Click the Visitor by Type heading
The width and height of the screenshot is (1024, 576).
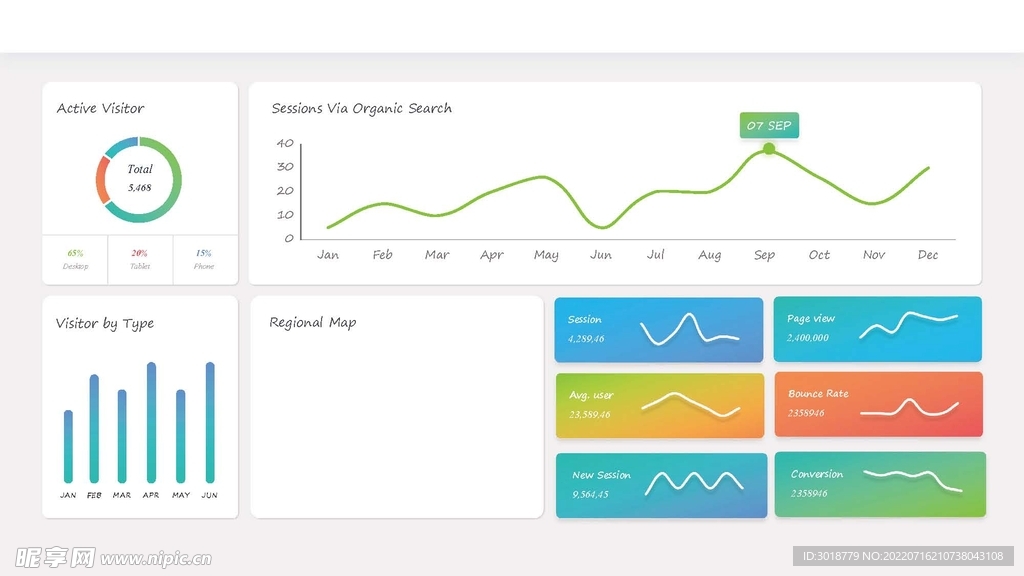(x=104, y=323)
